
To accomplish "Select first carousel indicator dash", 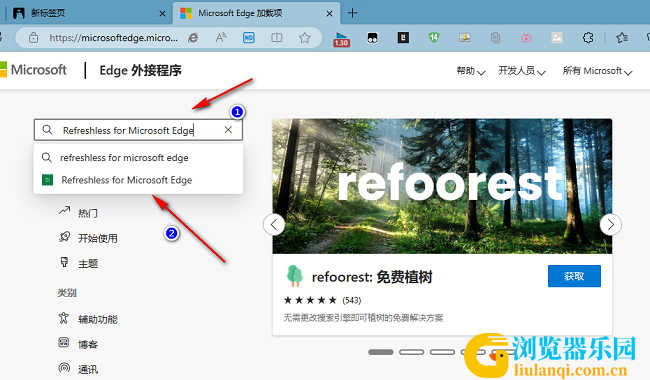I will click(381, 352).
